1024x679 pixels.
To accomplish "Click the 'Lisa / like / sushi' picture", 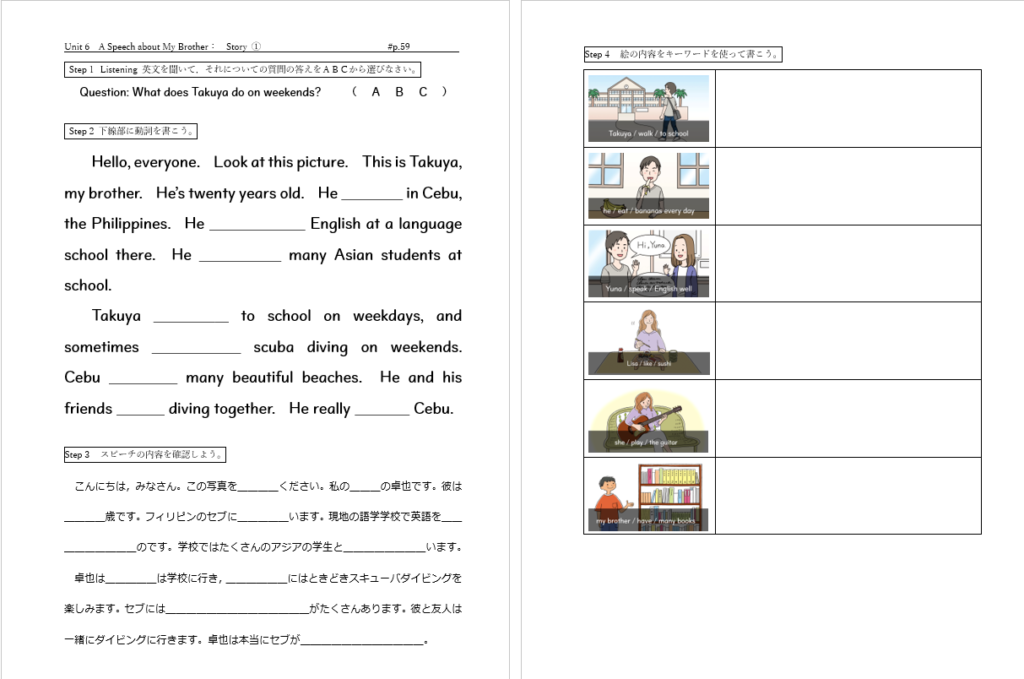I will (648, 341).
